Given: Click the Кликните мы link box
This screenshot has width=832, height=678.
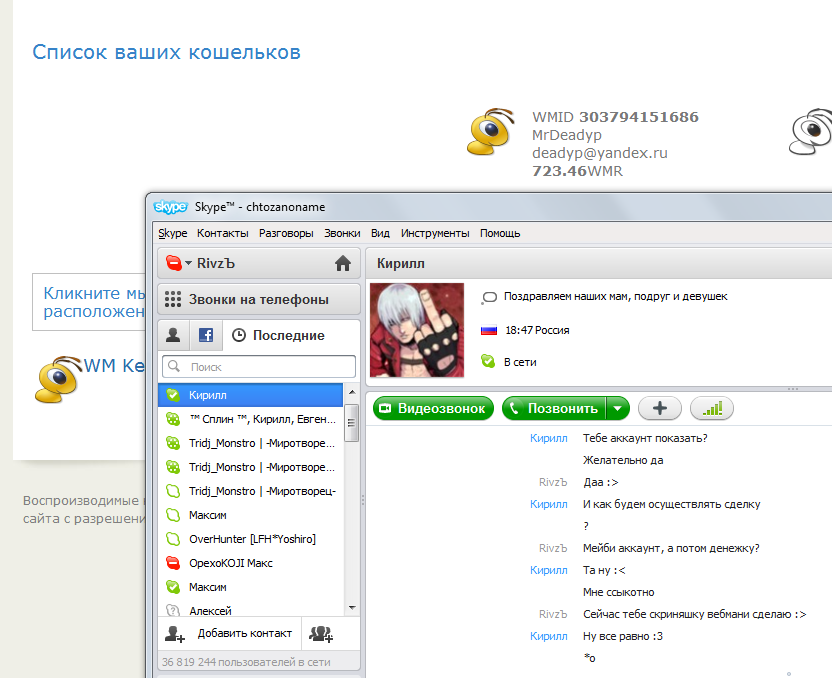Looking at the screenshot, I should pyautogui.click(x=89, y=302).
